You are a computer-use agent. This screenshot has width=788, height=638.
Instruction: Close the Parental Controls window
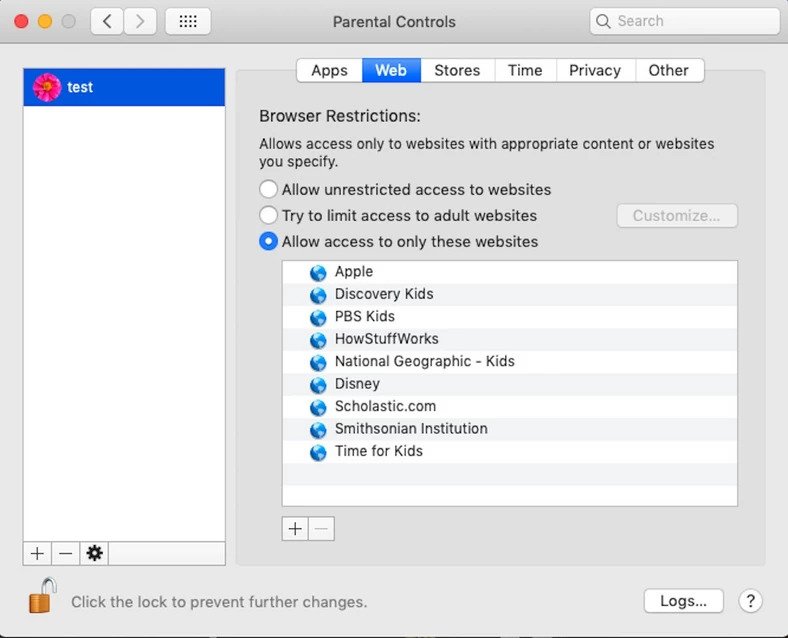point(21,22)
